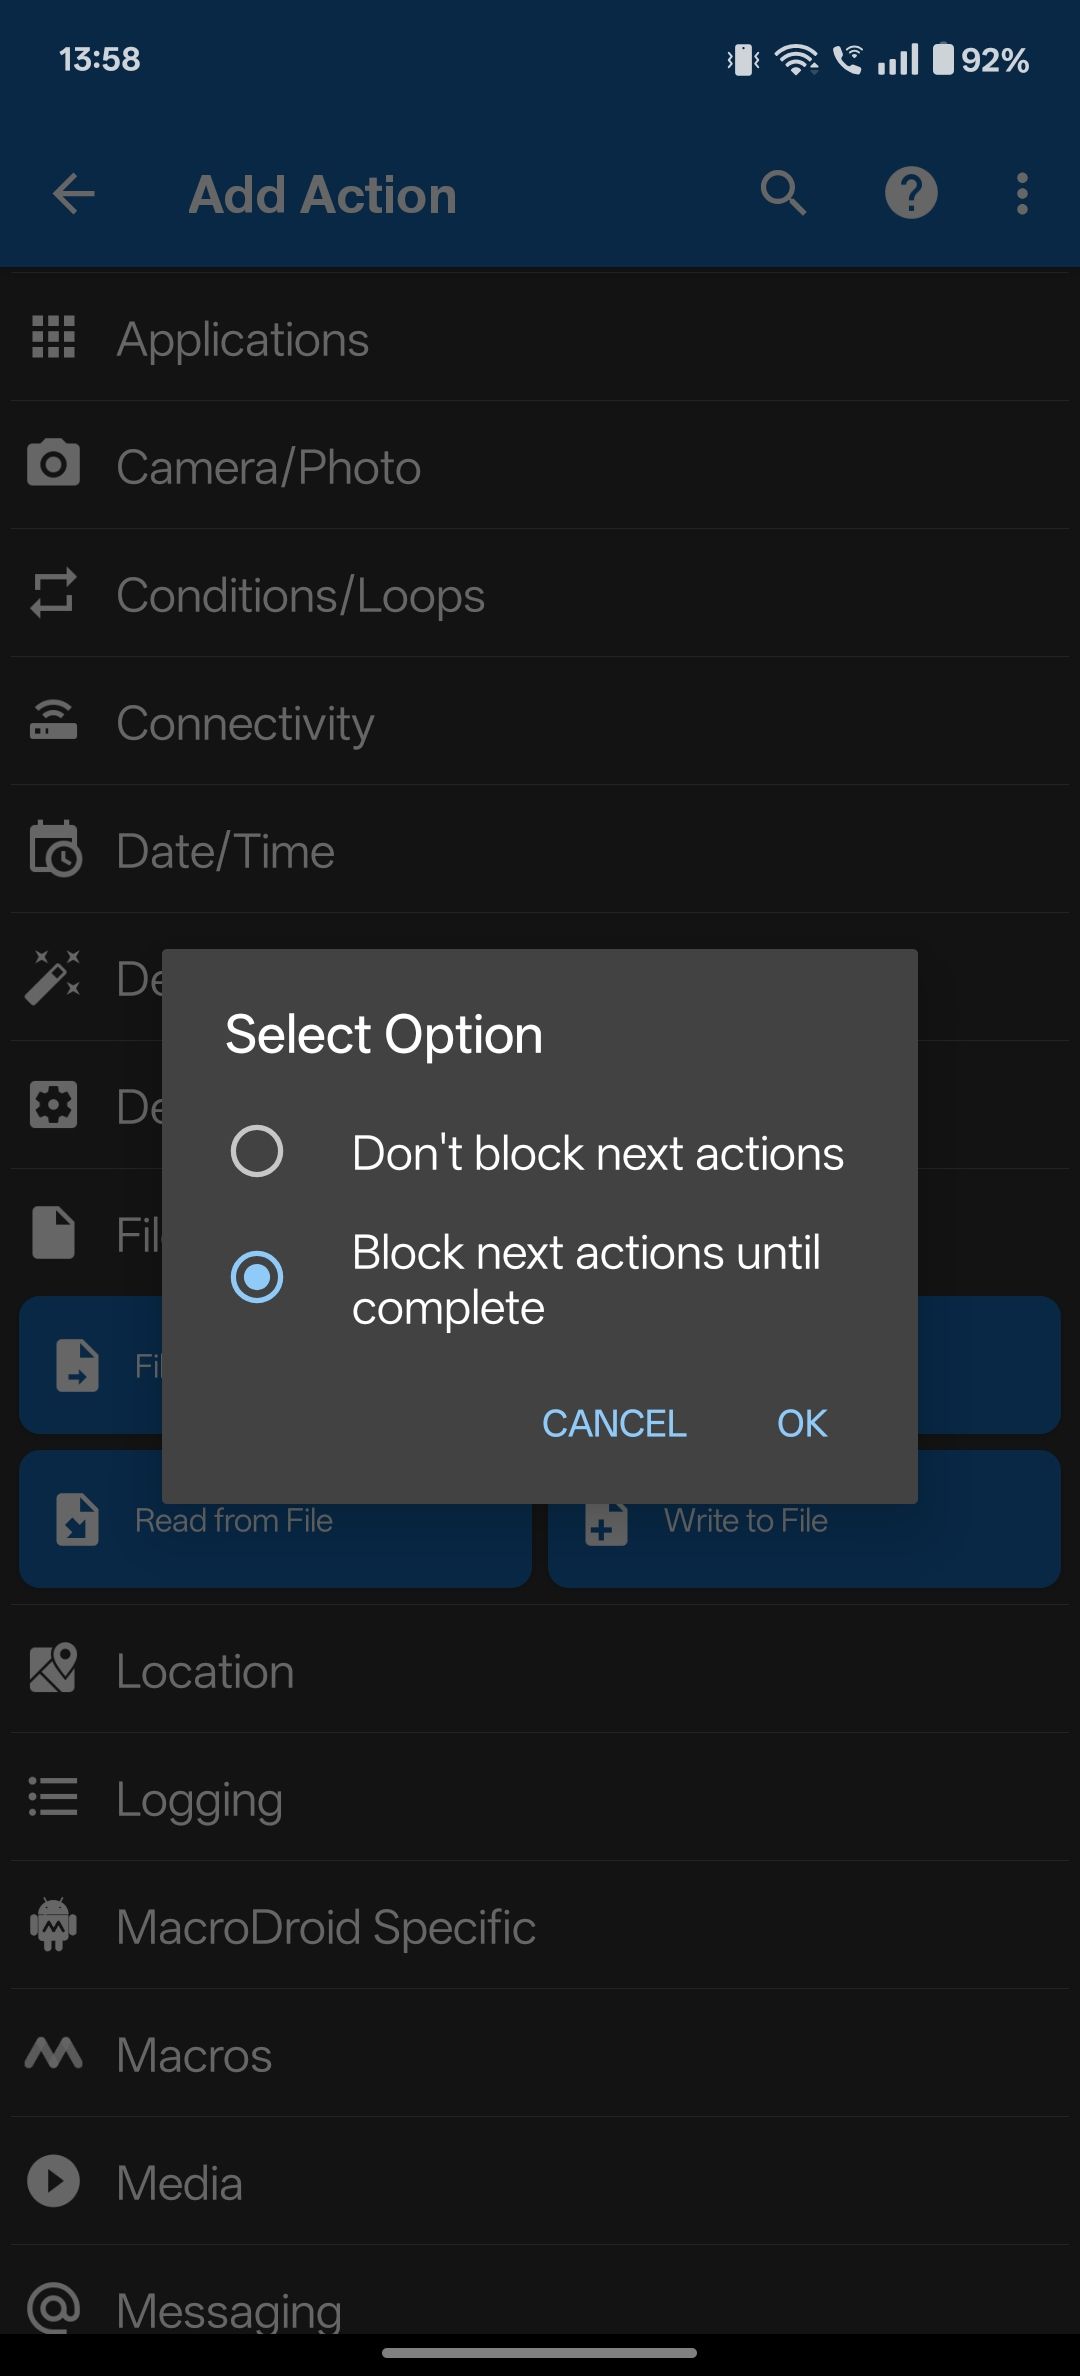This screenshot has width=1080, height=2376.
Task: Click the Applications grid icon
Action: tap(54, 337)
